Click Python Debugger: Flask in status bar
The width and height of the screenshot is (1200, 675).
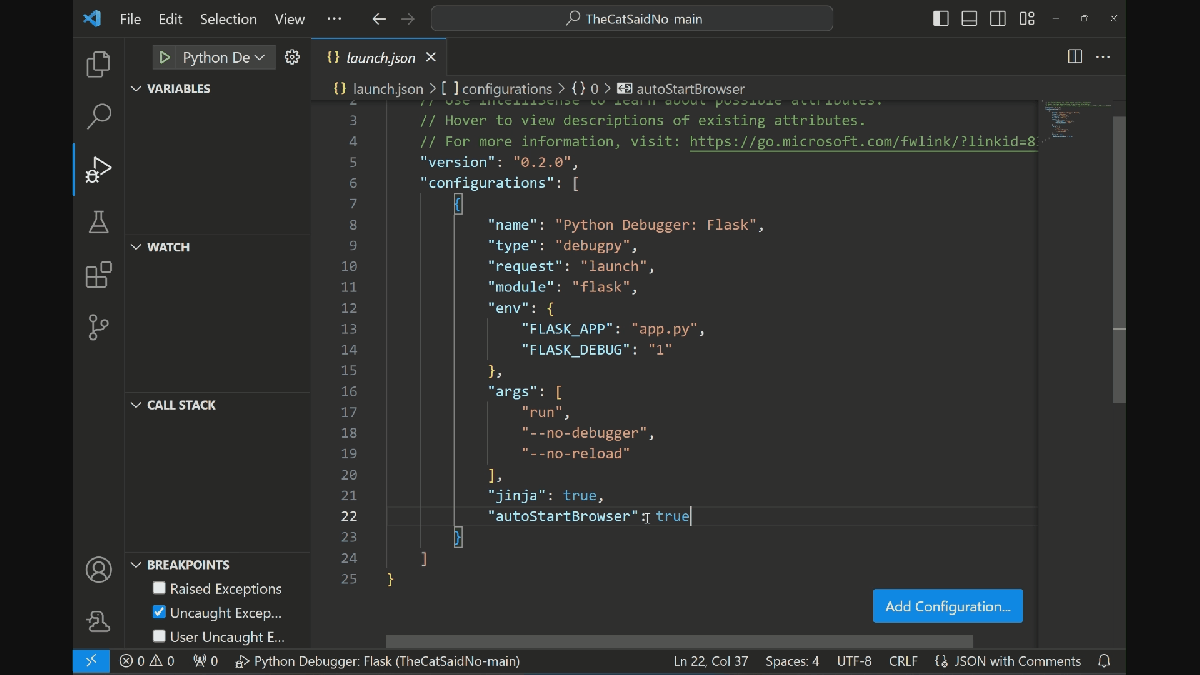(x=377, y=661)
